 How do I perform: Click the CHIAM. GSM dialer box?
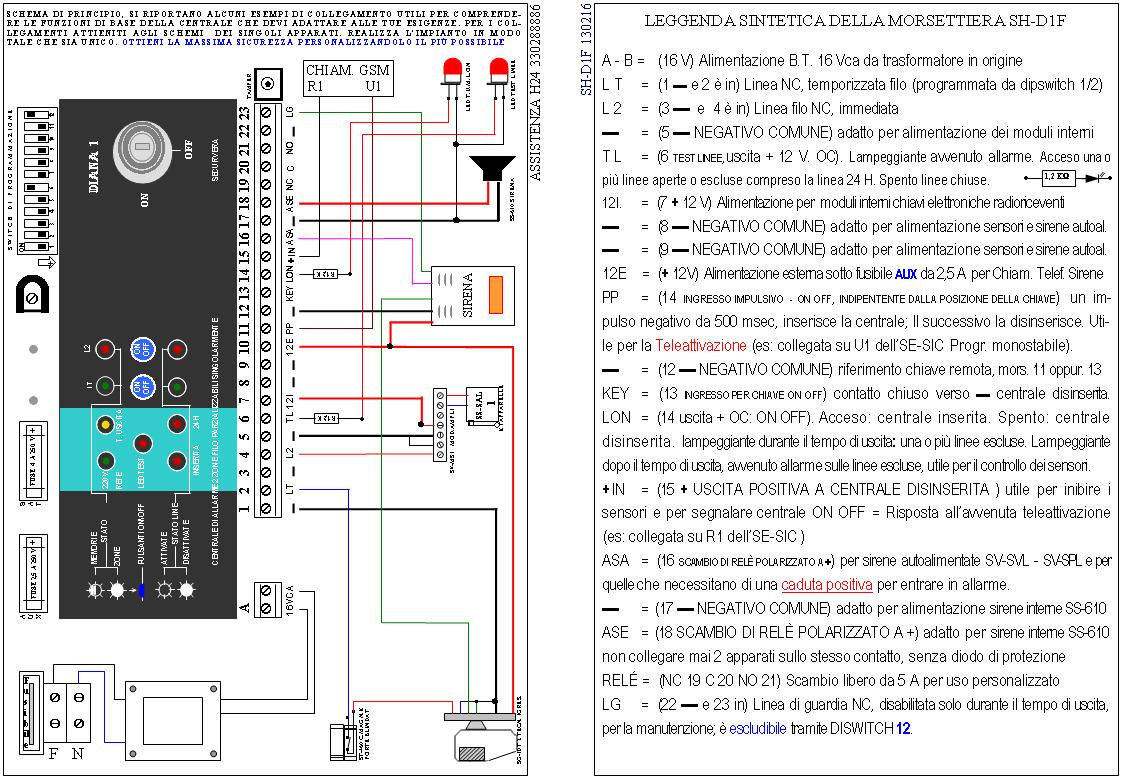point(348,79)
